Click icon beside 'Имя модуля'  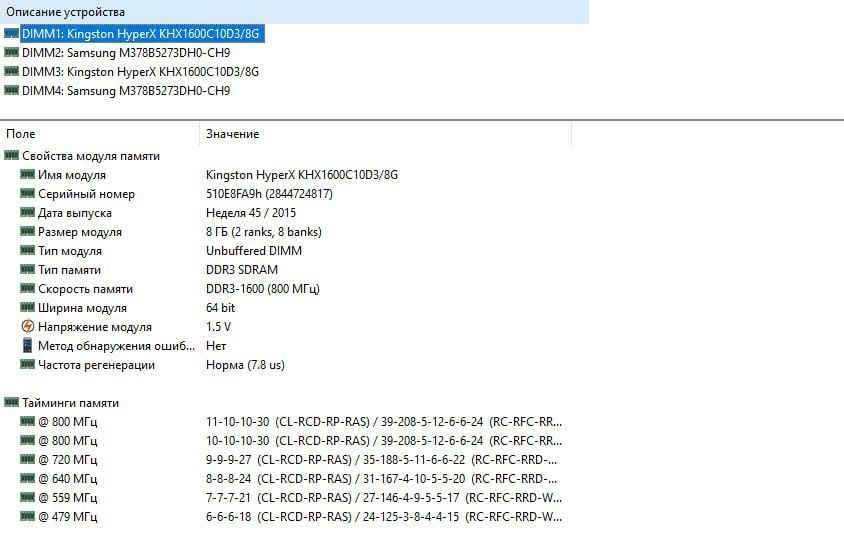pos(27,174)
